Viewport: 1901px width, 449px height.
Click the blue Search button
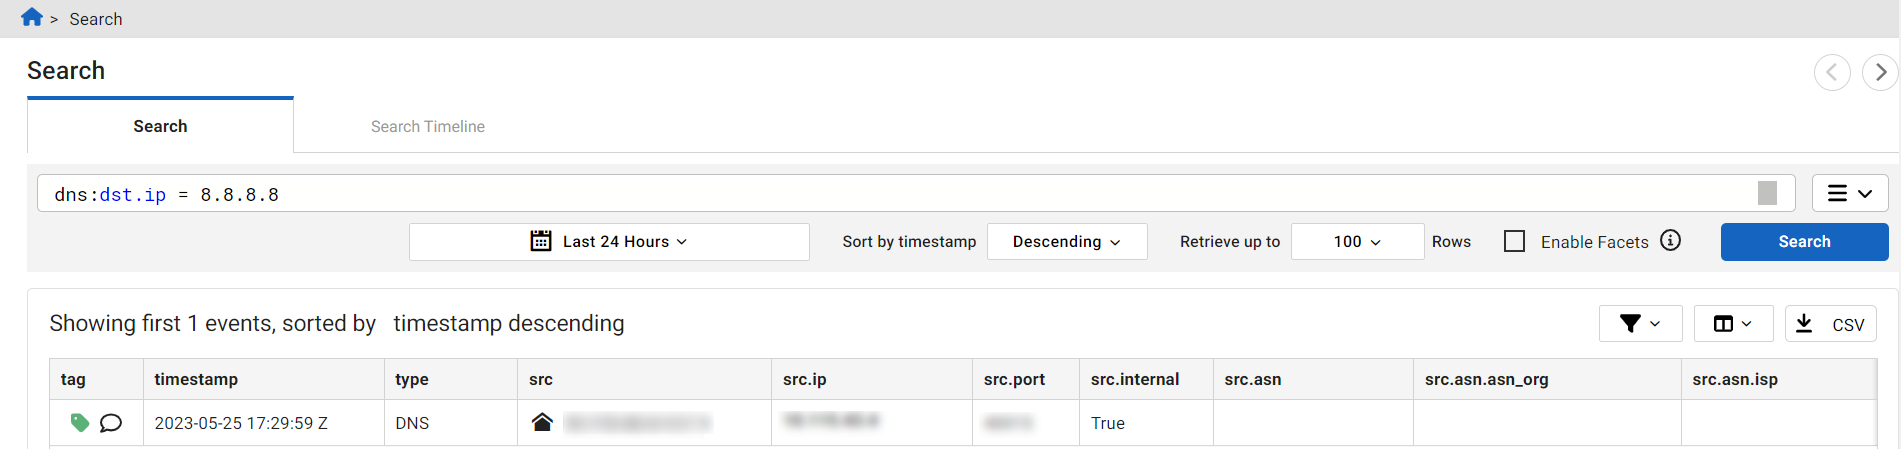point(1804,242)
